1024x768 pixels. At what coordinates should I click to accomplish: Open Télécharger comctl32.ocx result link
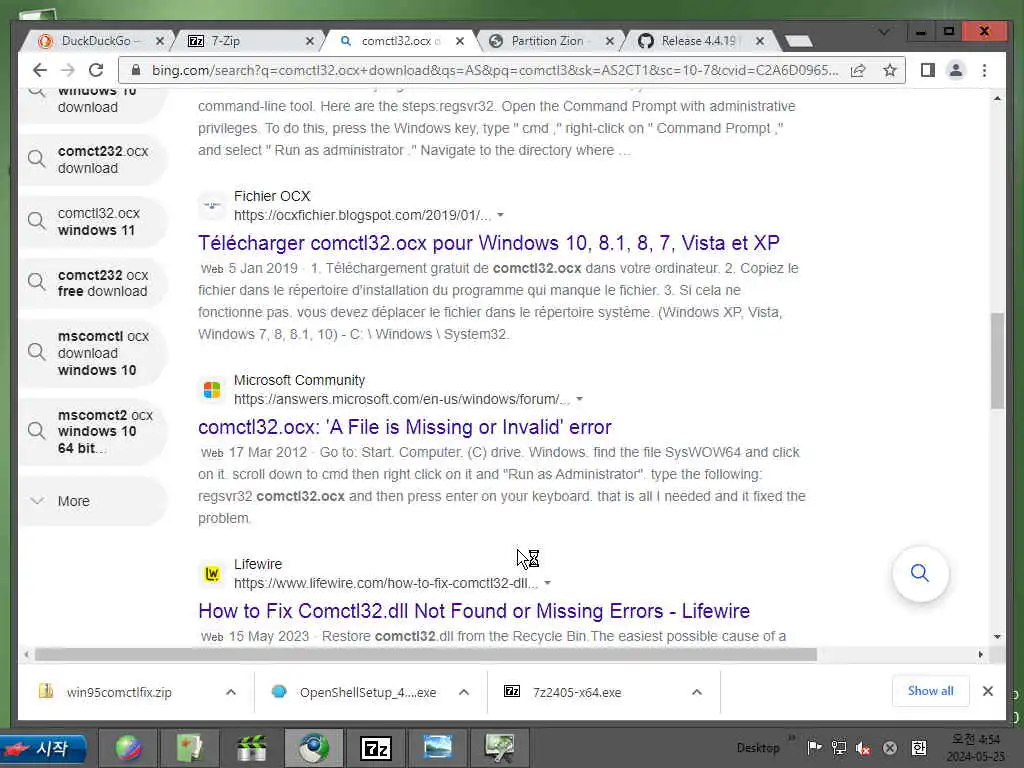tap(488, 243)
